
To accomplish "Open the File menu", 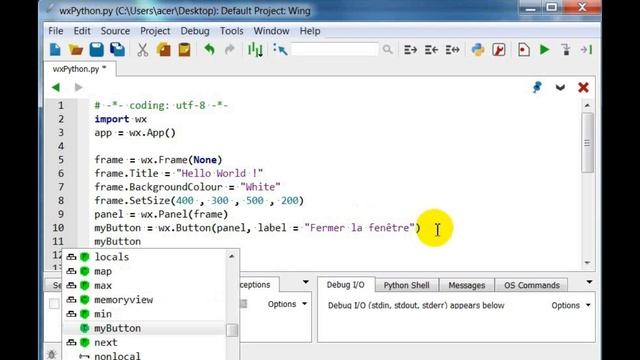I will pyautogui.click(x=56, y=31).
